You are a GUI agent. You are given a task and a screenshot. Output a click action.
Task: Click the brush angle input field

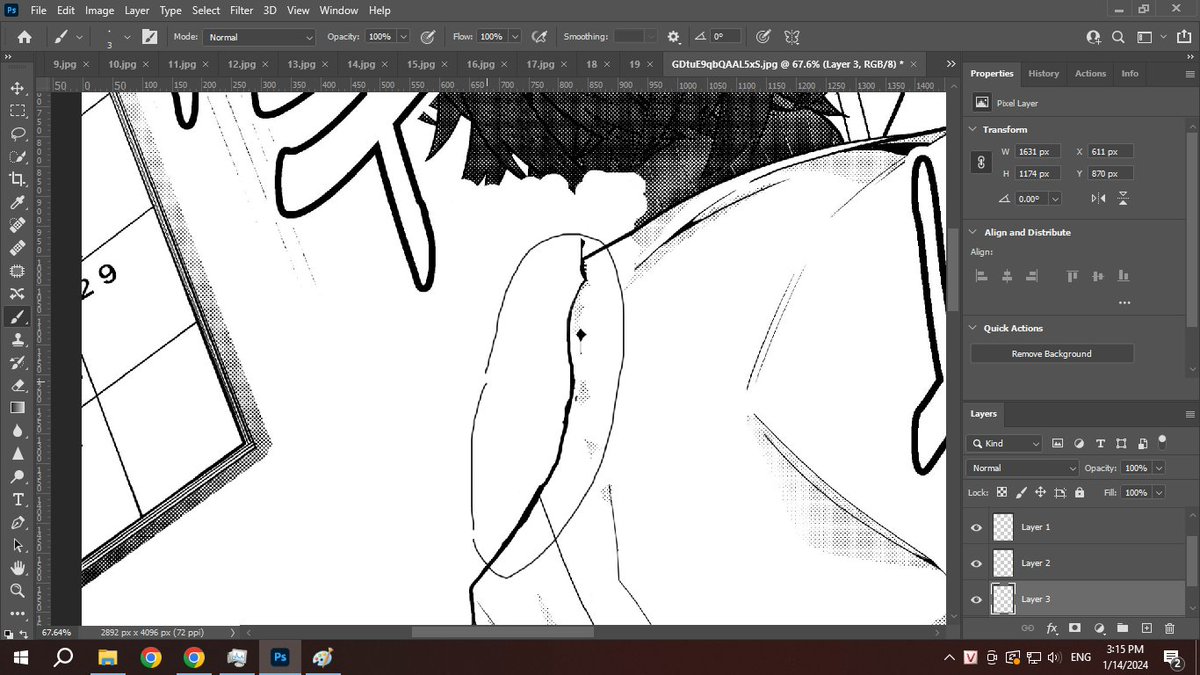coord(726,37)
